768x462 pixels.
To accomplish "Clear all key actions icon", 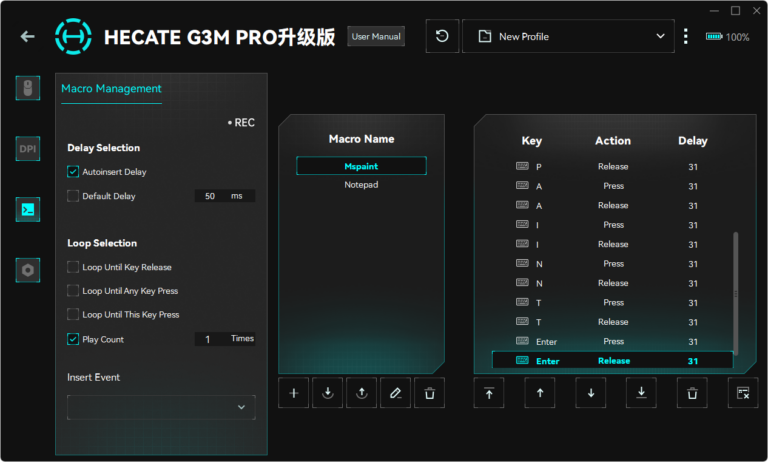I will point(743,393).
